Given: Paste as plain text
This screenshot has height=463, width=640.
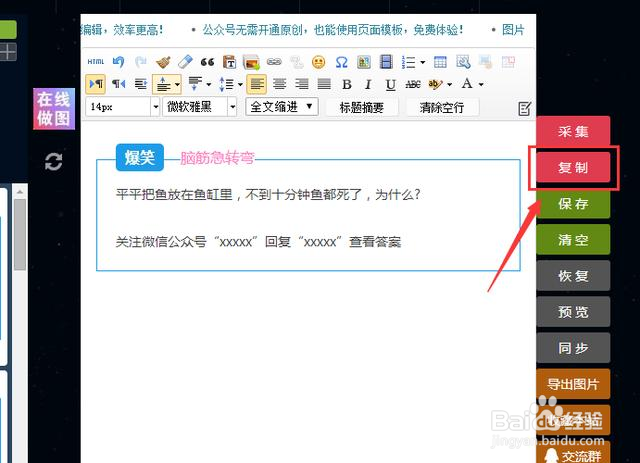Looking at the screenshot, I should tap(230, 62).
